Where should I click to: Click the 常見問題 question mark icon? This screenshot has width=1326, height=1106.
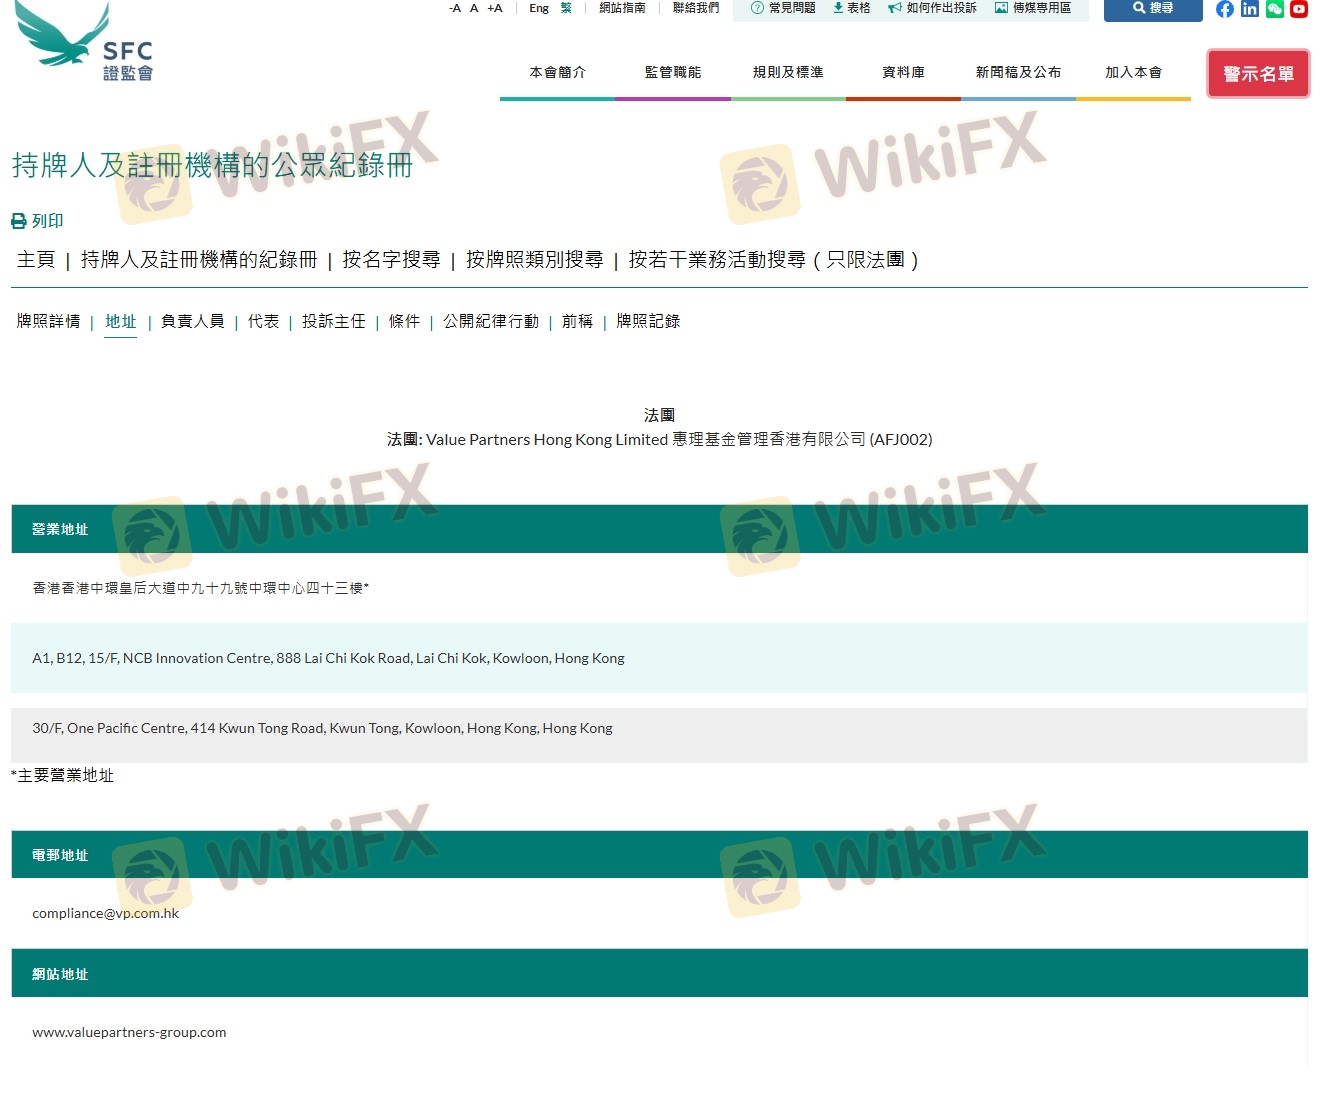pos(757,8)
